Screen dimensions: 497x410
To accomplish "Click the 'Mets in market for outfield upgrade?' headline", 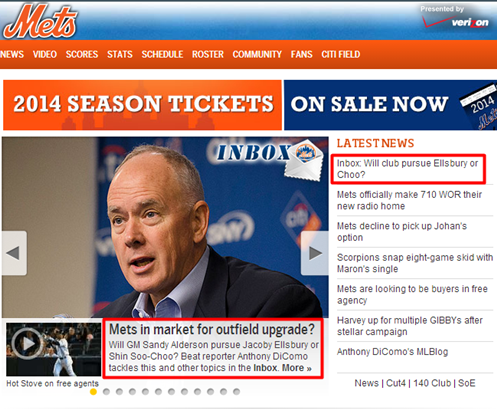I will pos(212,329).
